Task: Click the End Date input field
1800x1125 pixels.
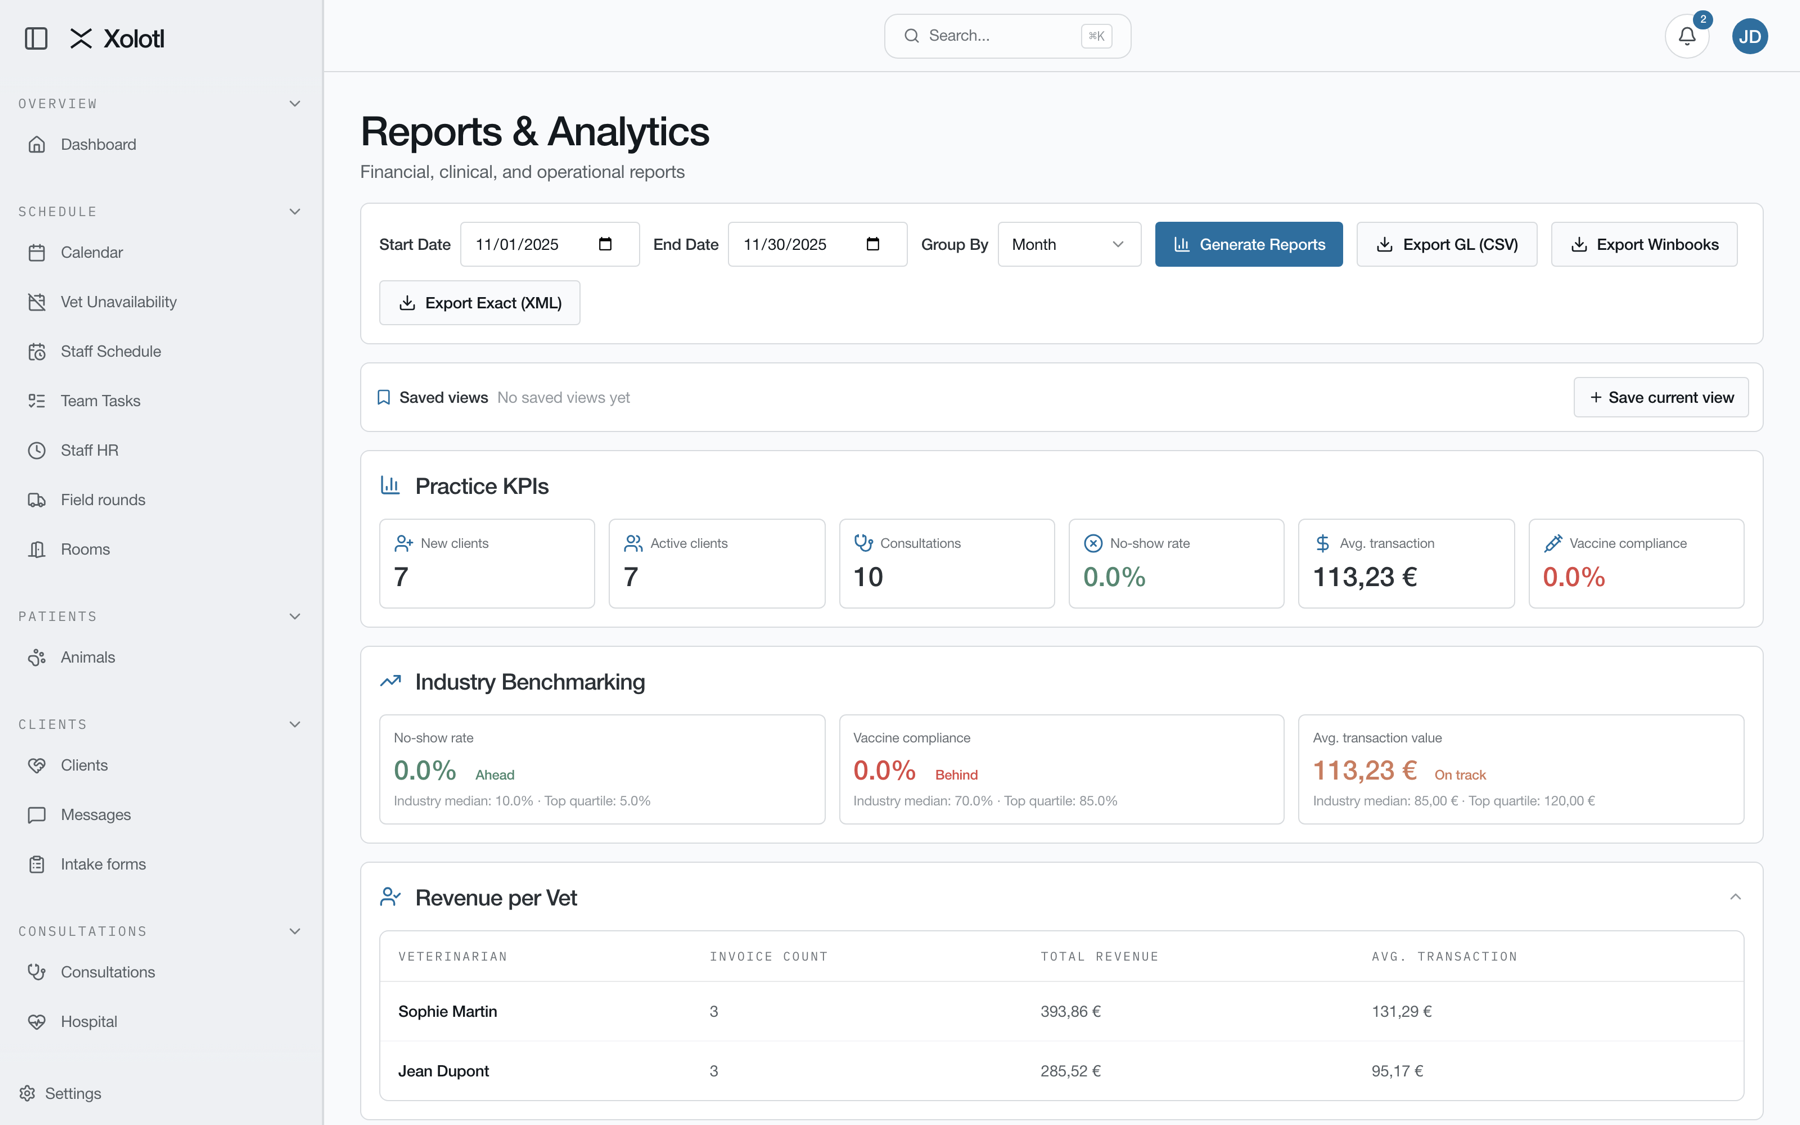Action: coord(818,244)
